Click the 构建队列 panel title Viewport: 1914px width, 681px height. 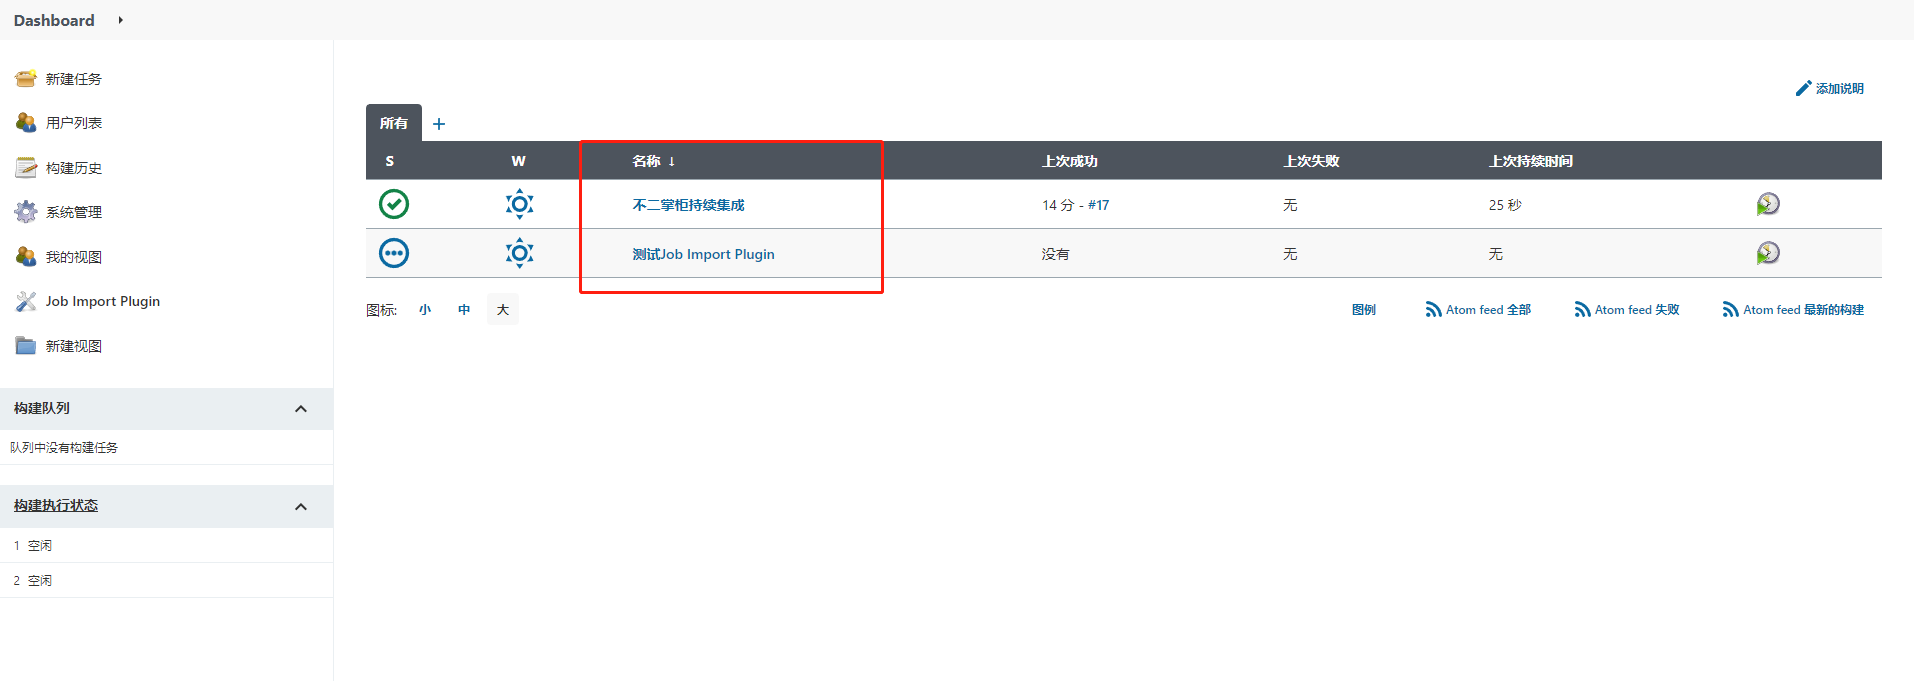(x=42, y=408)
